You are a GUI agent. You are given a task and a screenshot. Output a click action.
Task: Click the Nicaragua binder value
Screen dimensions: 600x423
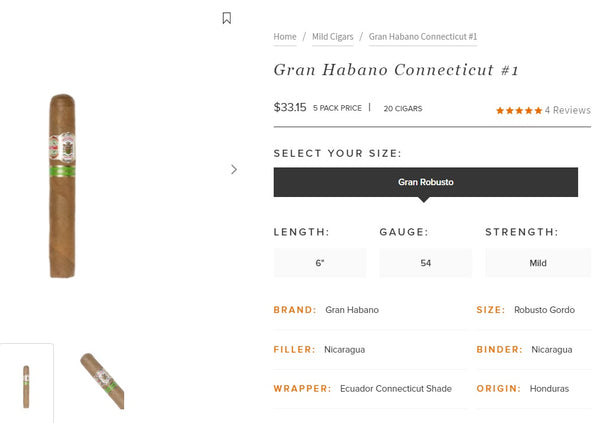tap(552, 350)
